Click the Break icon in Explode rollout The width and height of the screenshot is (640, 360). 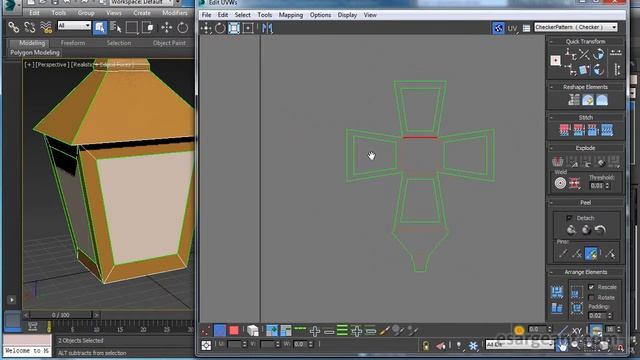click(x=558, y=162)
